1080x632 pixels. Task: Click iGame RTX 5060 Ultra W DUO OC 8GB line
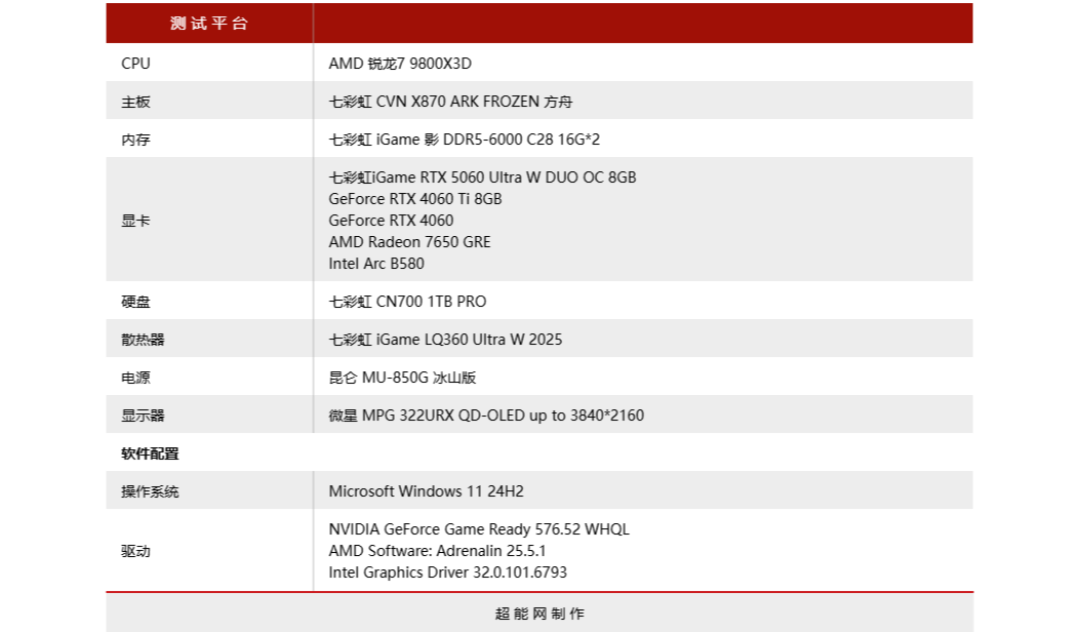(482, 178)
